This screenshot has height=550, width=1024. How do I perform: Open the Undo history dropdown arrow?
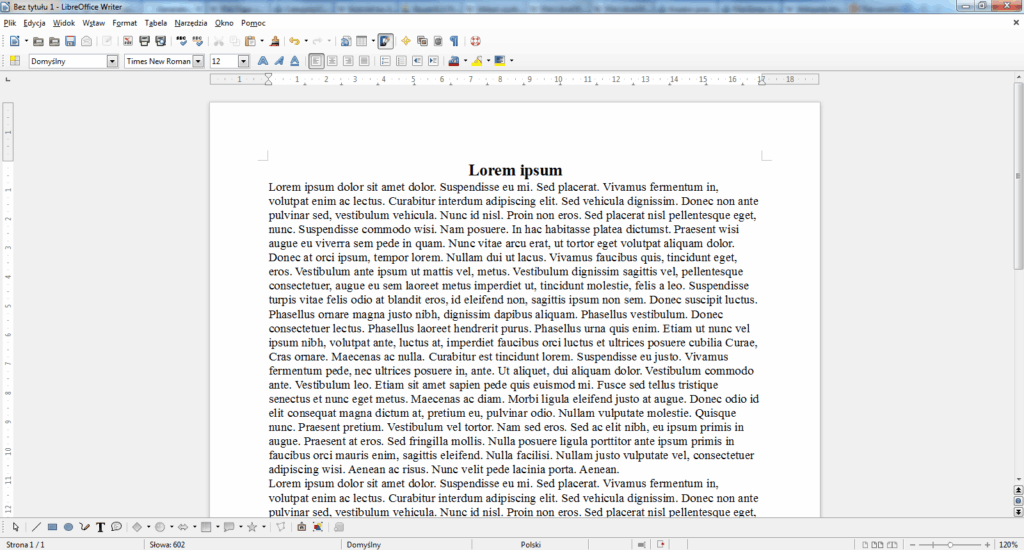(306, 41)
